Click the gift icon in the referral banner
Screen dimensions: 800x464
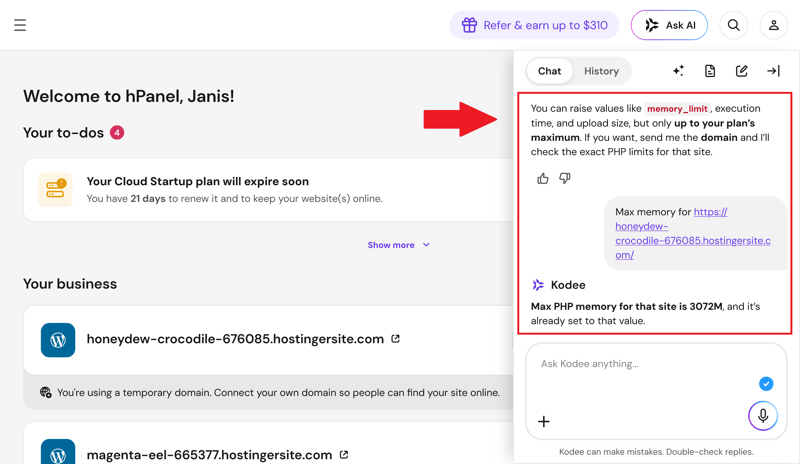pyautogui.click(x=469, y=25)
